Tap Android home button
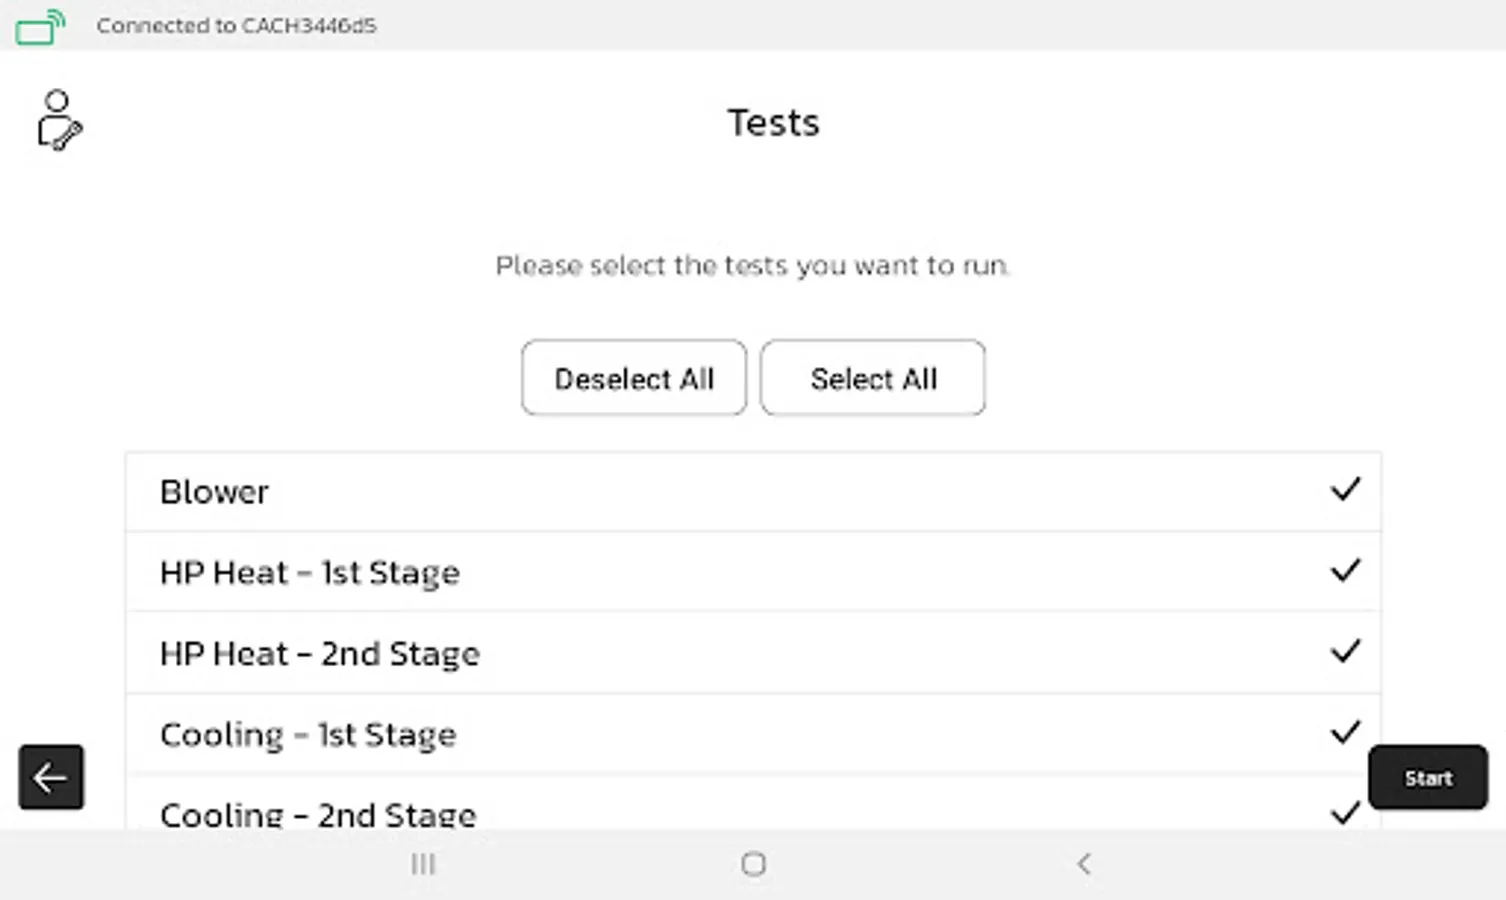The width and height of the screenshot is (1506, 900). [x=754, y=864]
